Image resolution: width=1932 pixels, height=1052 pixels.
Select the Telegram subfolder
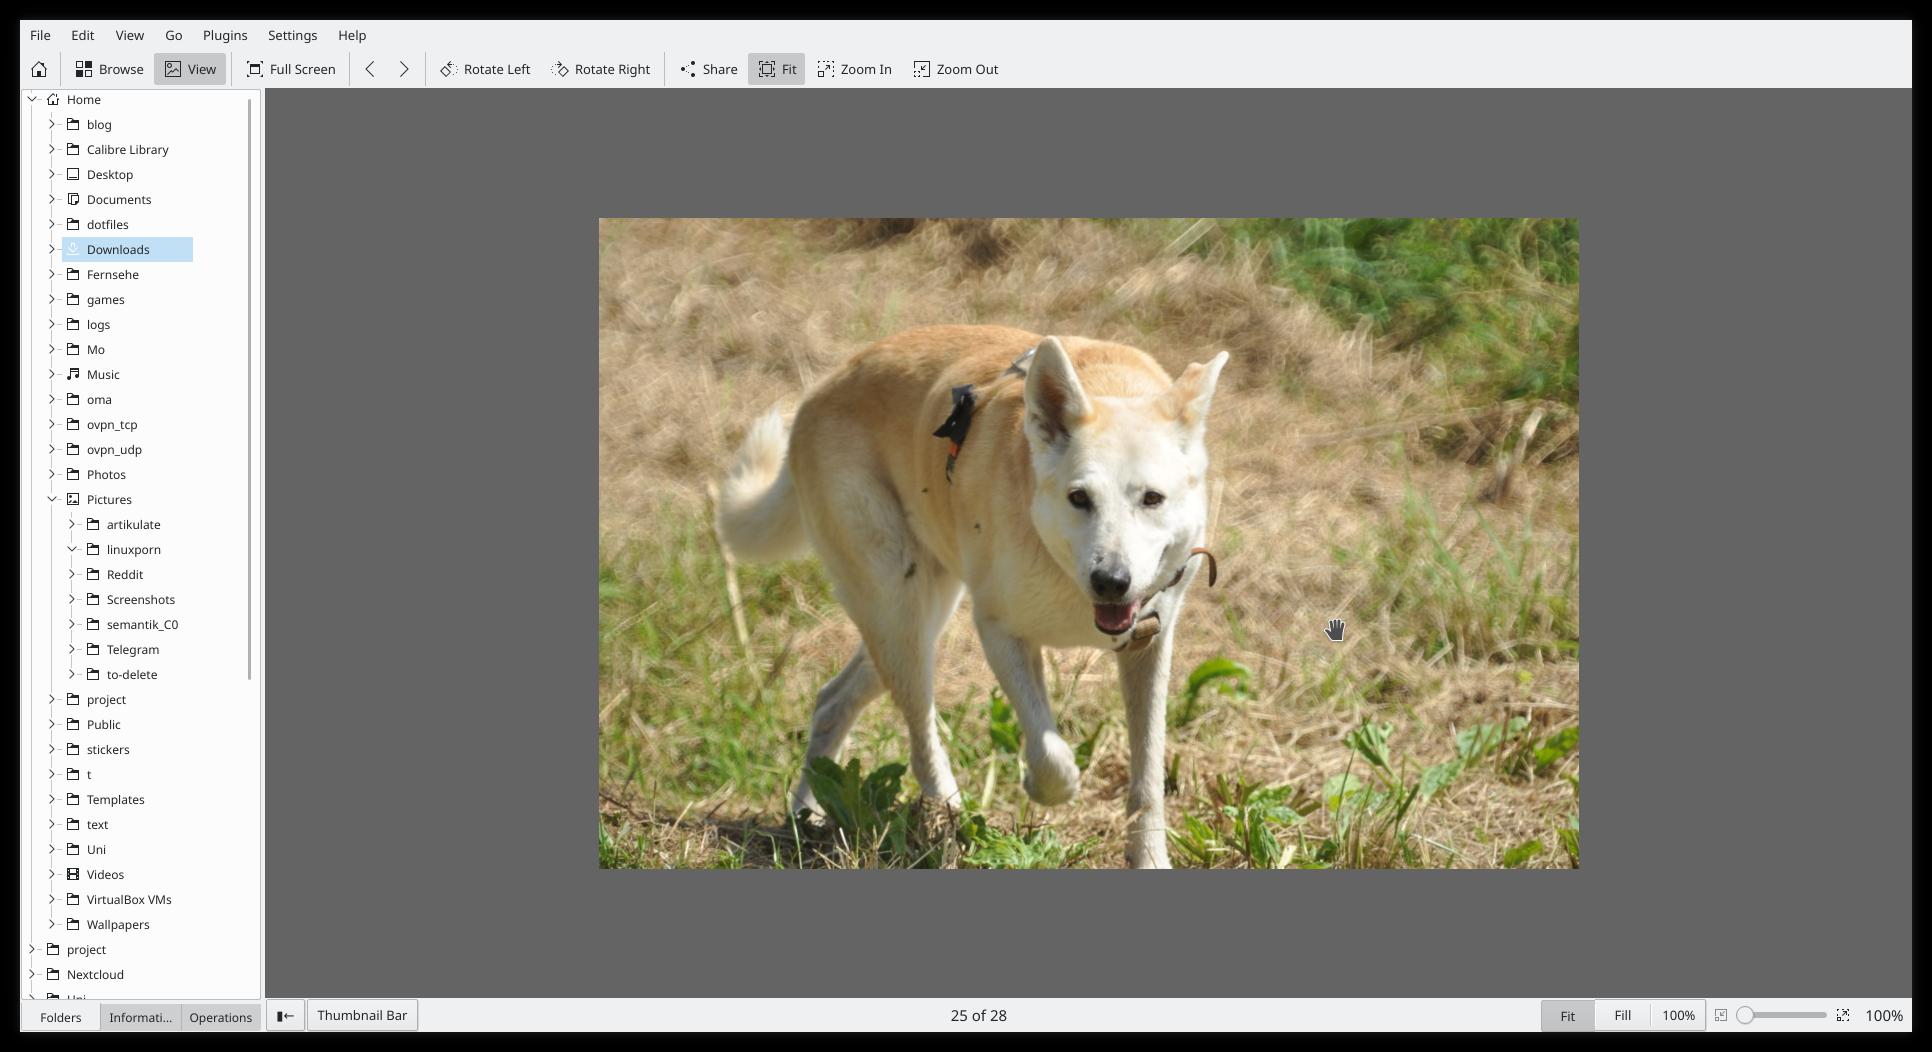[x=133, y=649]
